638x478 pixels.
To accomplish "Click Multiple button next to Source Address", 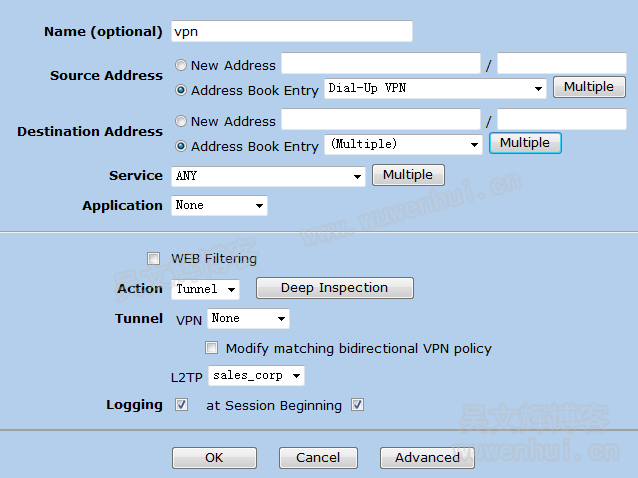I will [x=588, y=87].
